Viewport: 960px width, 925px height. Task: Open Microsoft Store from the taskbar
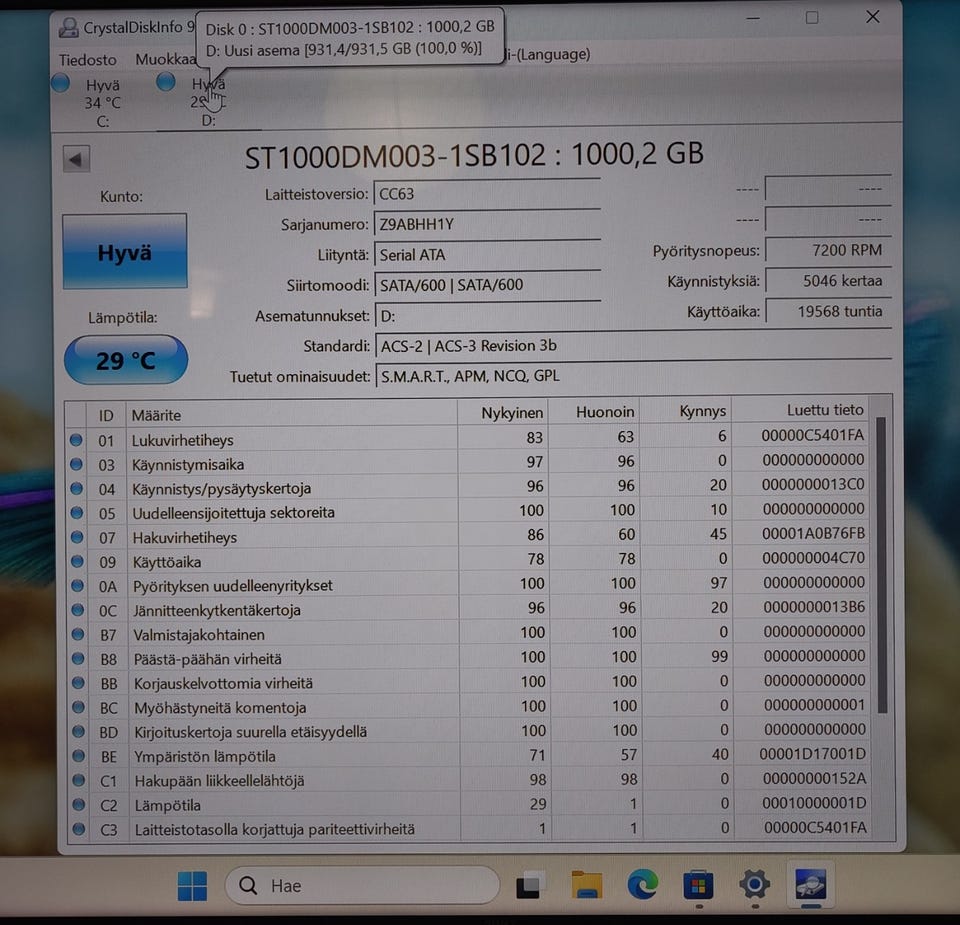[x=698, y=885]
